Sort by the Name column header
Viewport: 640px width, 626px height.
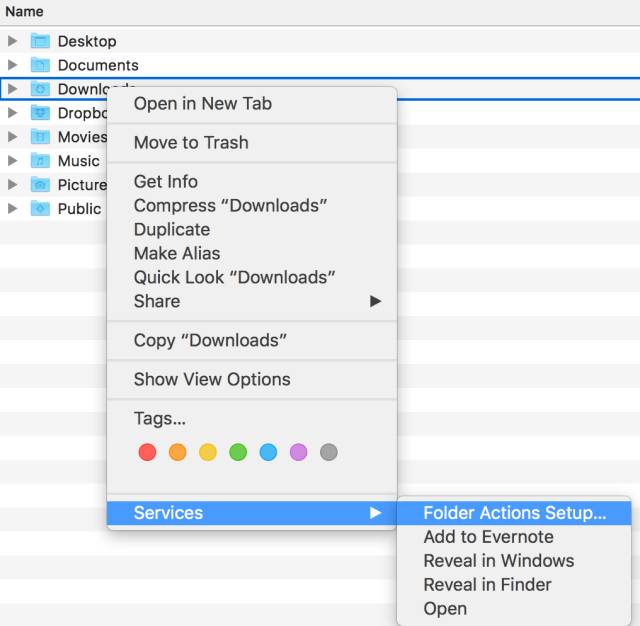(24, 11)
